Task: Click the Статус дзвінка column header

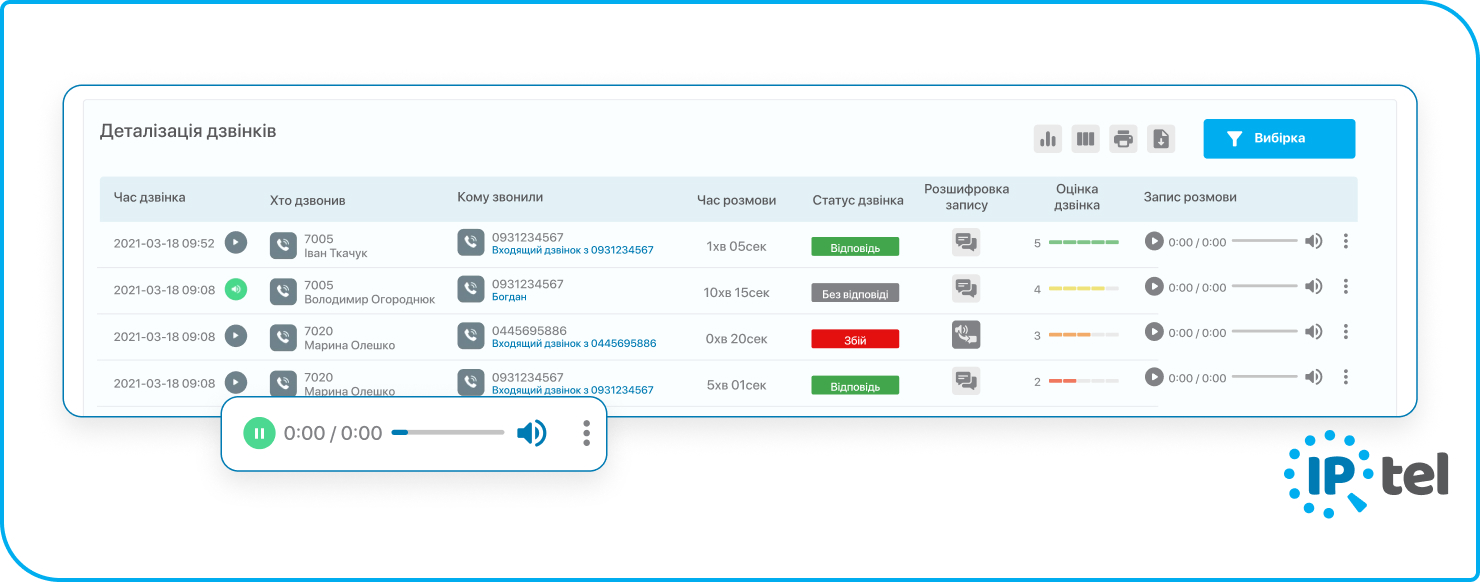Action: tap(857, 200)
